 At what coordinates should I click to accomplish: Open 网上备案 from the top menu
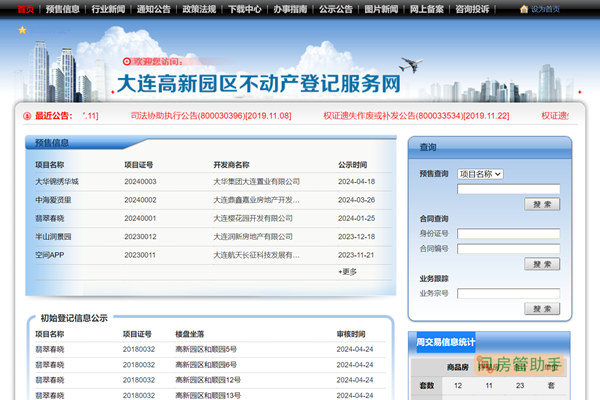point(427,9)
